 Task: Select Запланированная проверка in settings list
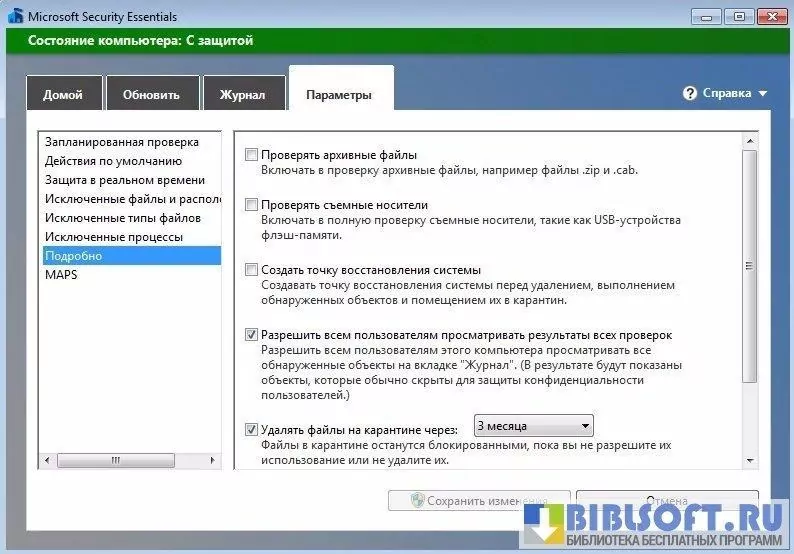tap(121, 142)
